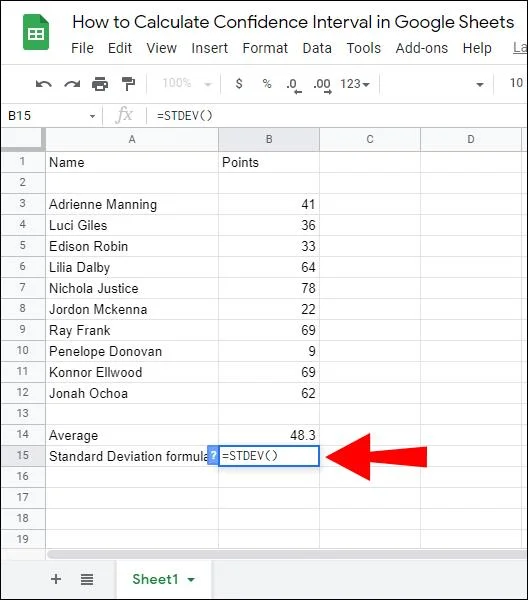Format as percent with % icon
Viewport: 528px width, 600px height.
click(267, 83)
